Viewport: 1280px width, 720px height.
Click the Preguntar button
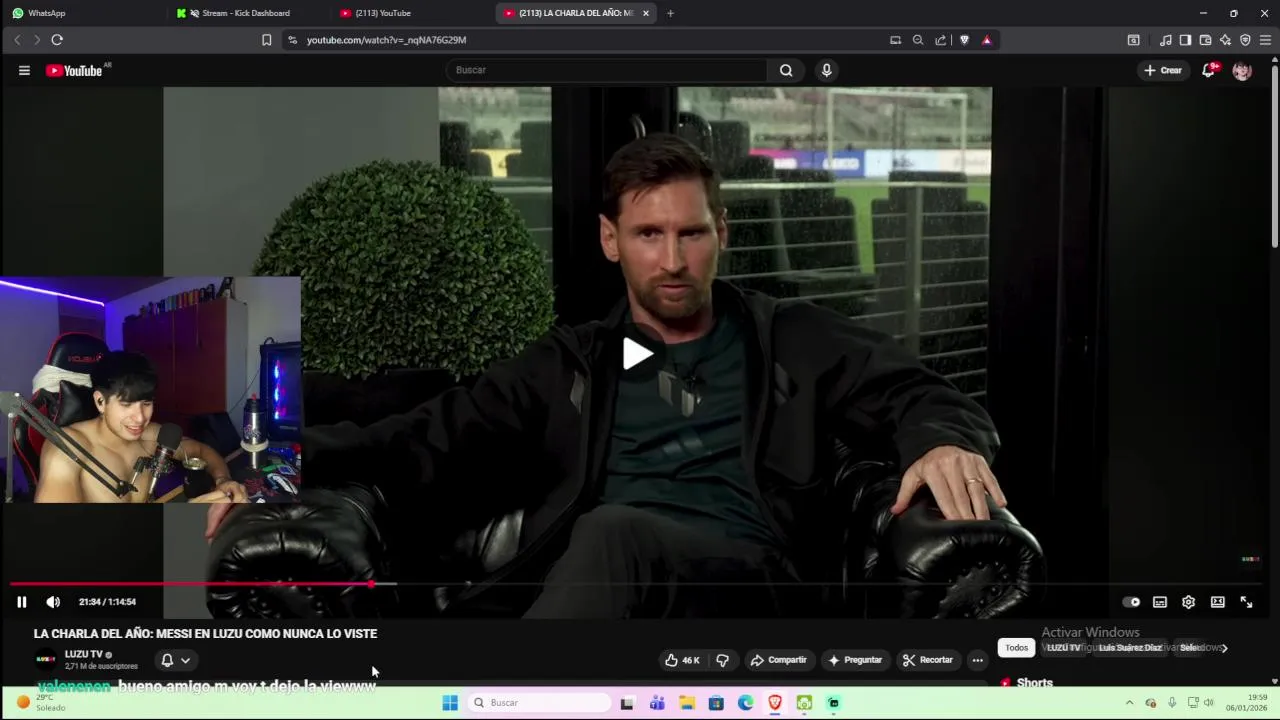tap(854, 660)
